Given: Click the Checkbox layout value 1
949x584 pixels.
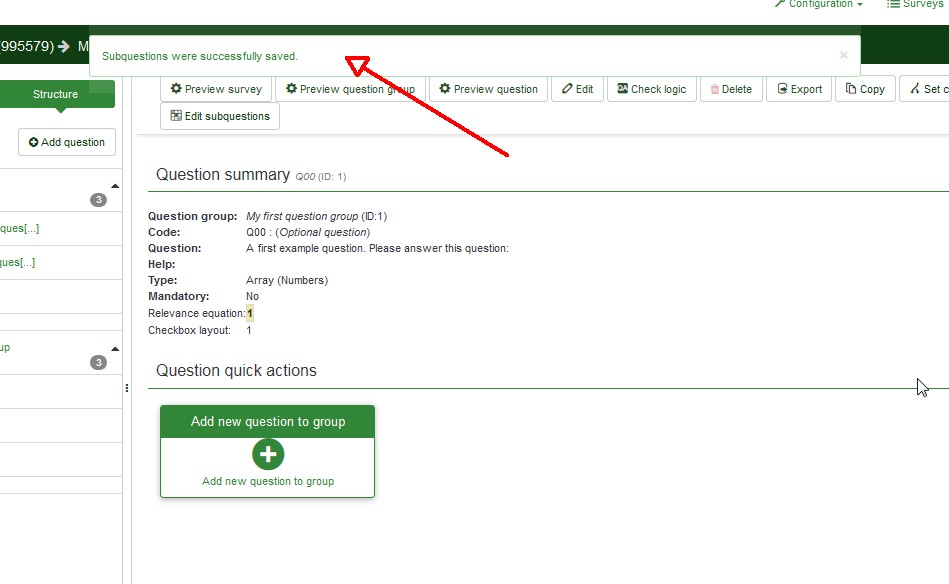Looking at the screenshot, I should point(249,330).
